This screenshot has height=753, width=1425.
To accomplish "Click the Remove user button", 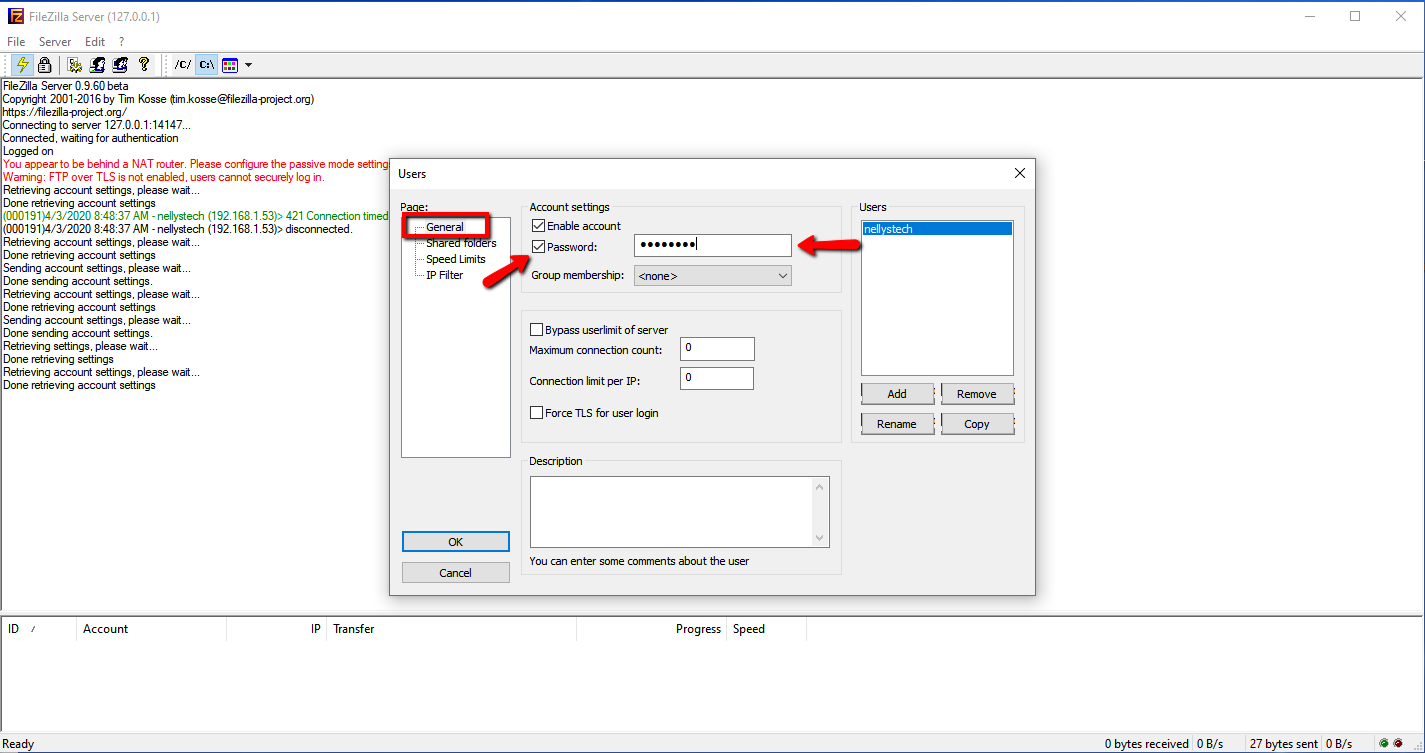I will pos(977,394).
